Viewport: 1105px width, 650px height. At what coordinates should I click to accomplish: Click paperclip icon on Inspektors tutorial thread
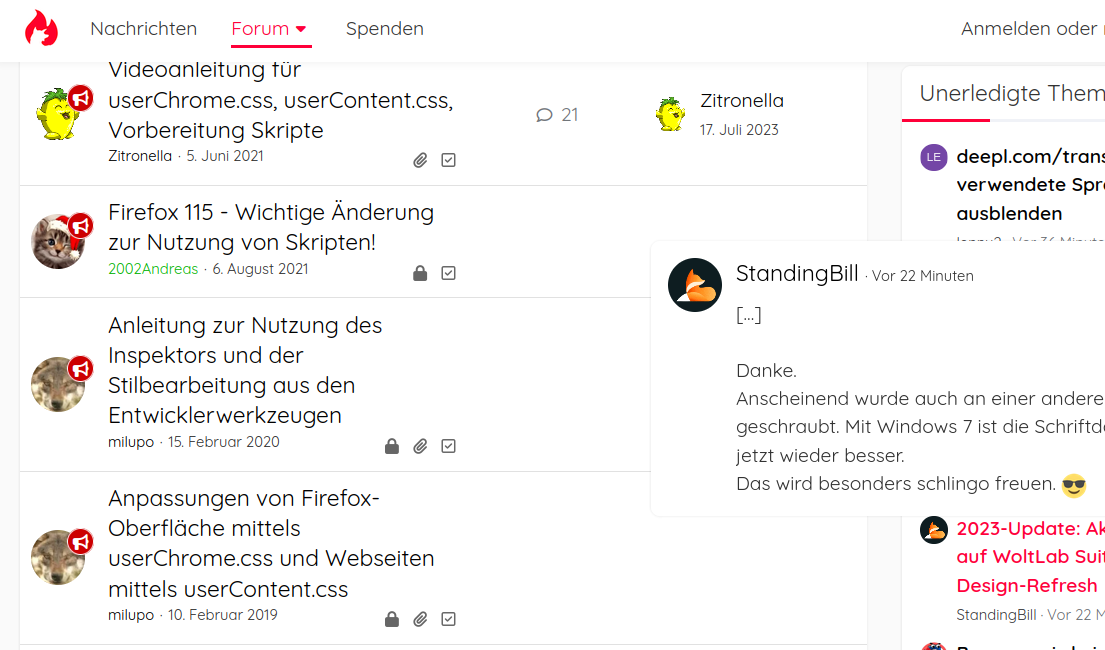click(x=421, y=446)
